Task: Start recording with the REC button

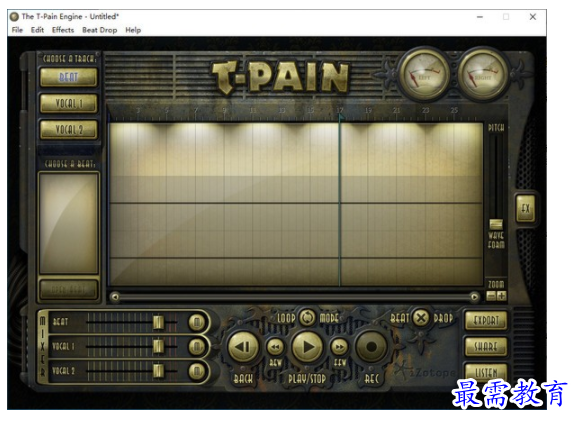Action: click(371, 347)
